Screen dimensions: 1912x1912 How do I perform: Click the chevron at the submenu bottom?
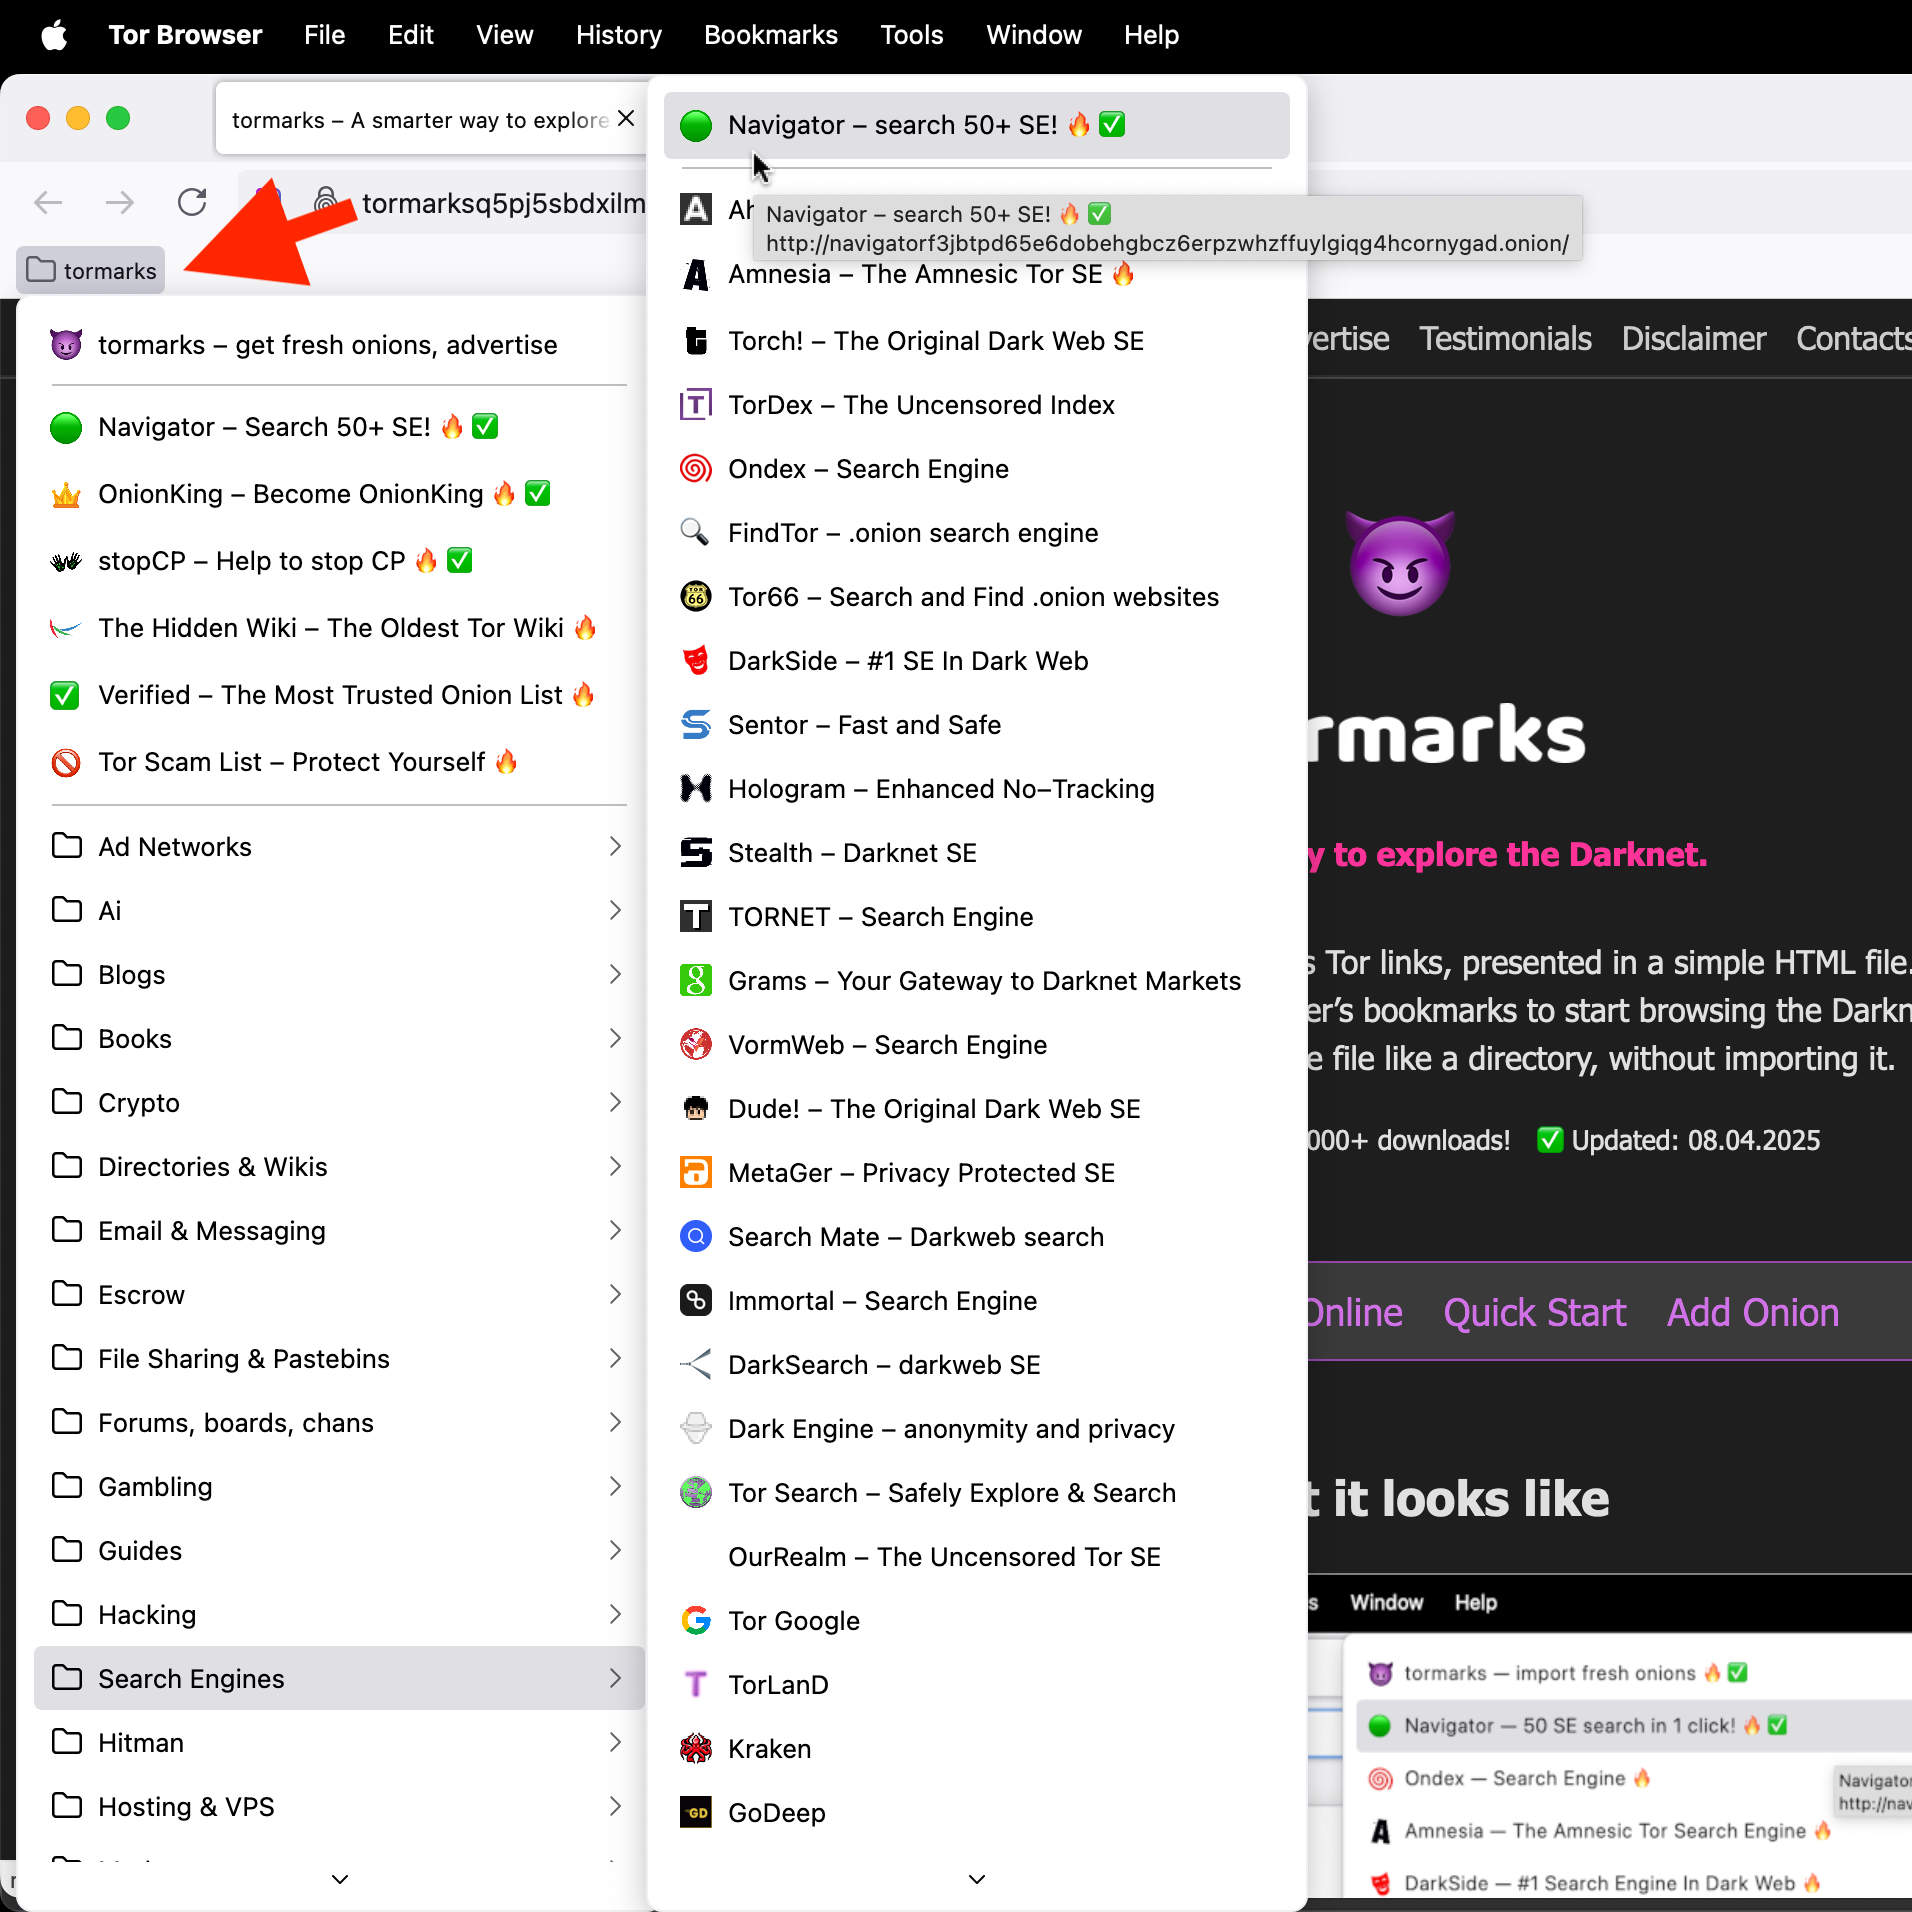point(977,1879)
